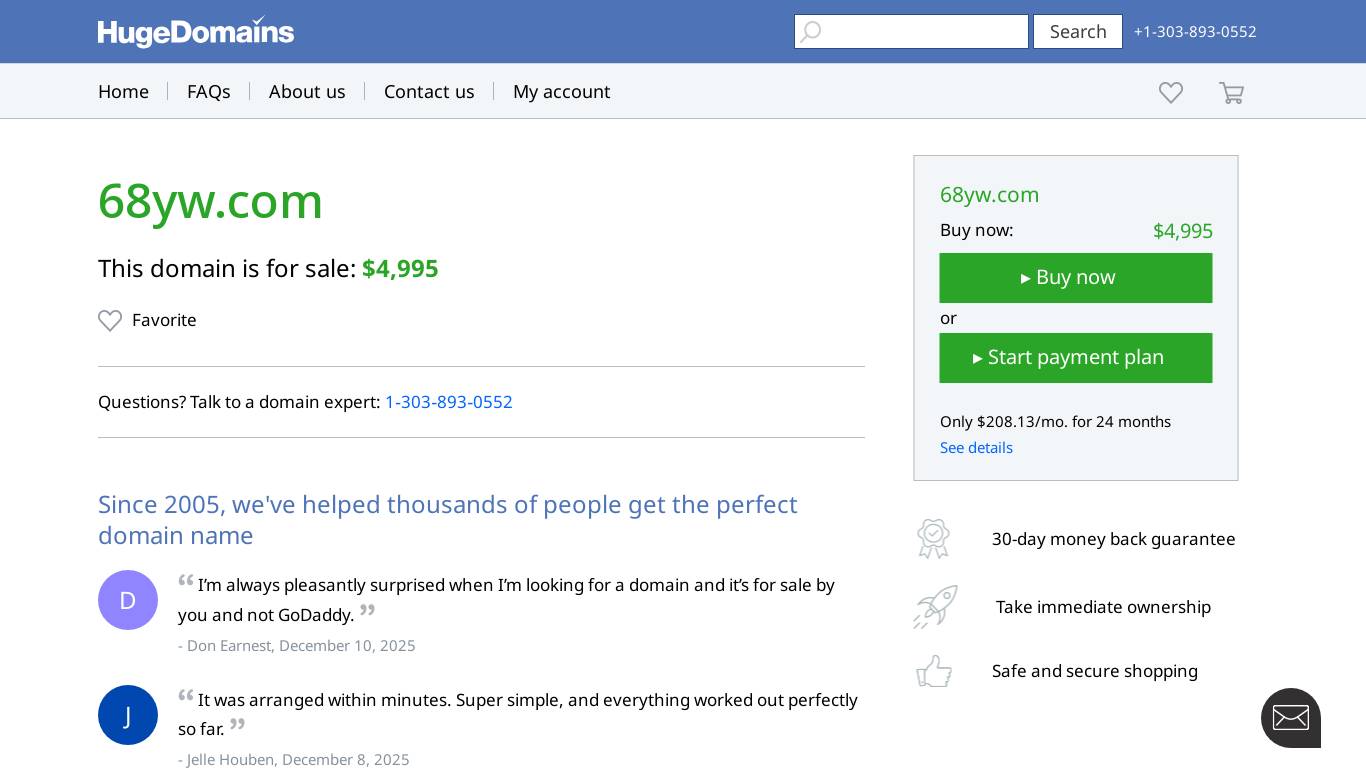Click the money back guarantee badge icon

click(x=933, y=539)
